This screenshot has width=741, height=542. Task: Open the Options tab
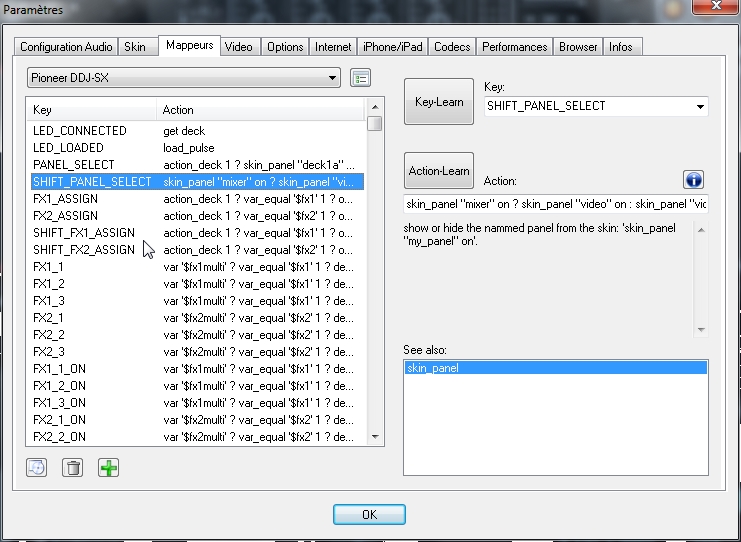point(285,47)
